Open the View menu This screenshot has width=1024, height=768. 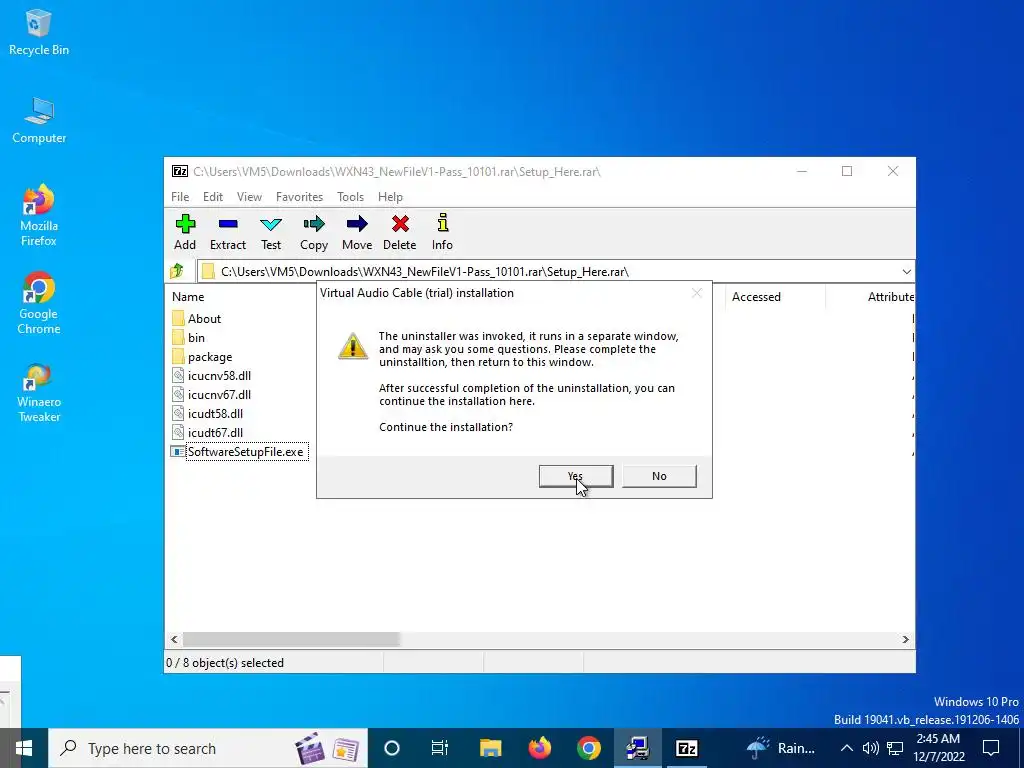click(249, 197)
